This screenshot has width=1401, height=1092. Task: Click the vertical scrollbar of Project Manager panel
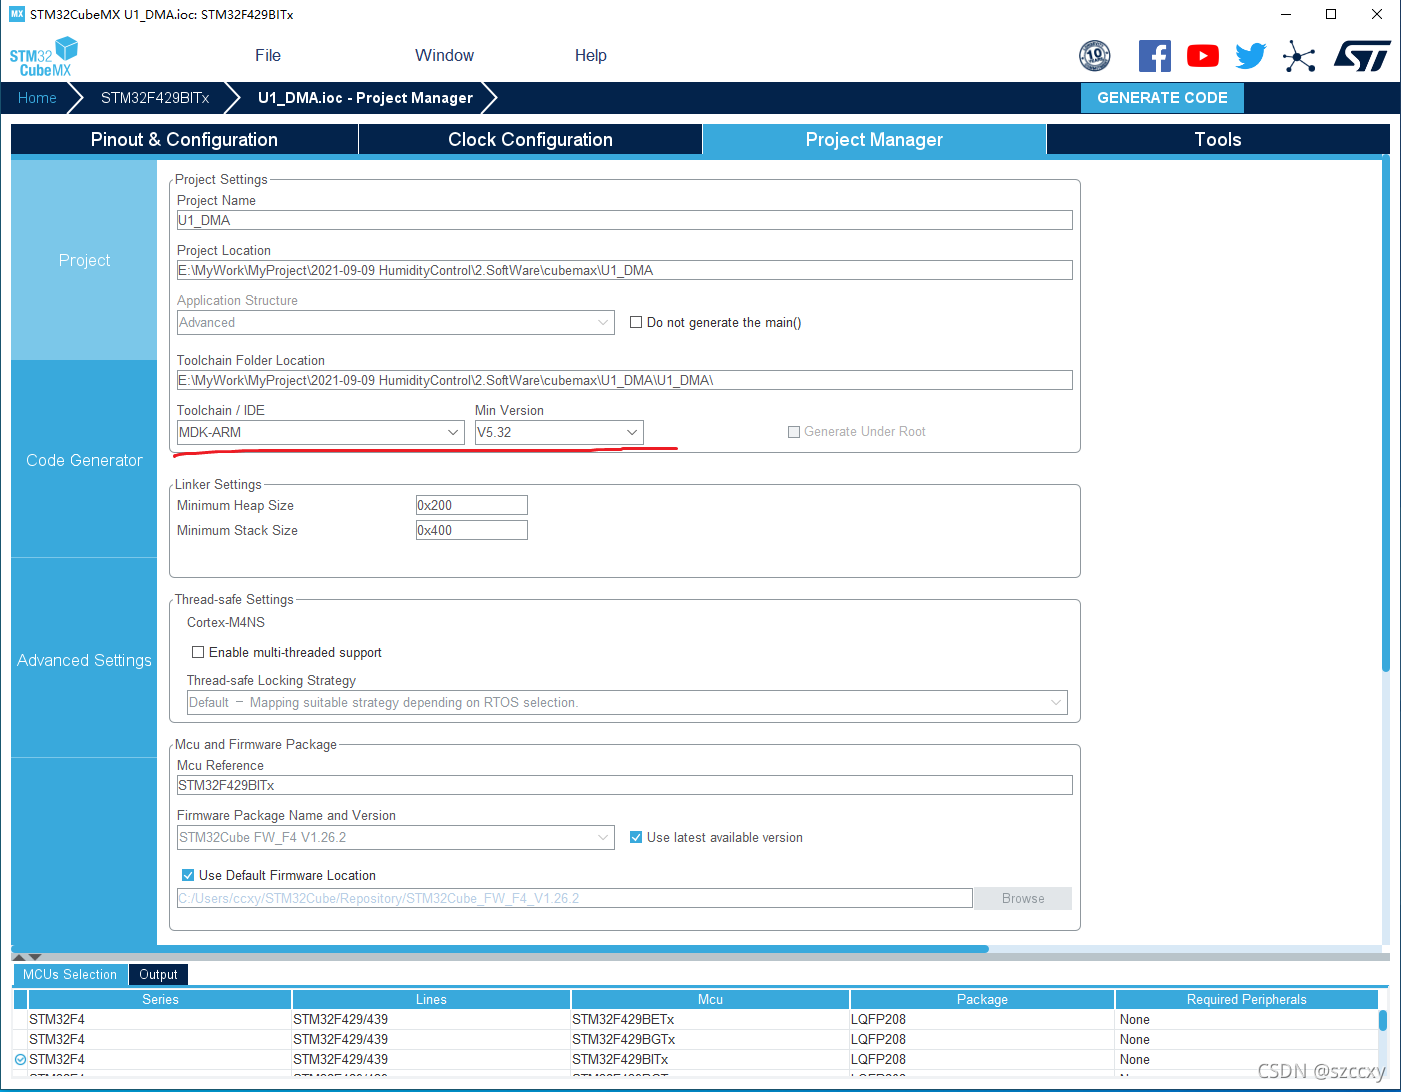(x=1386, y=415)
